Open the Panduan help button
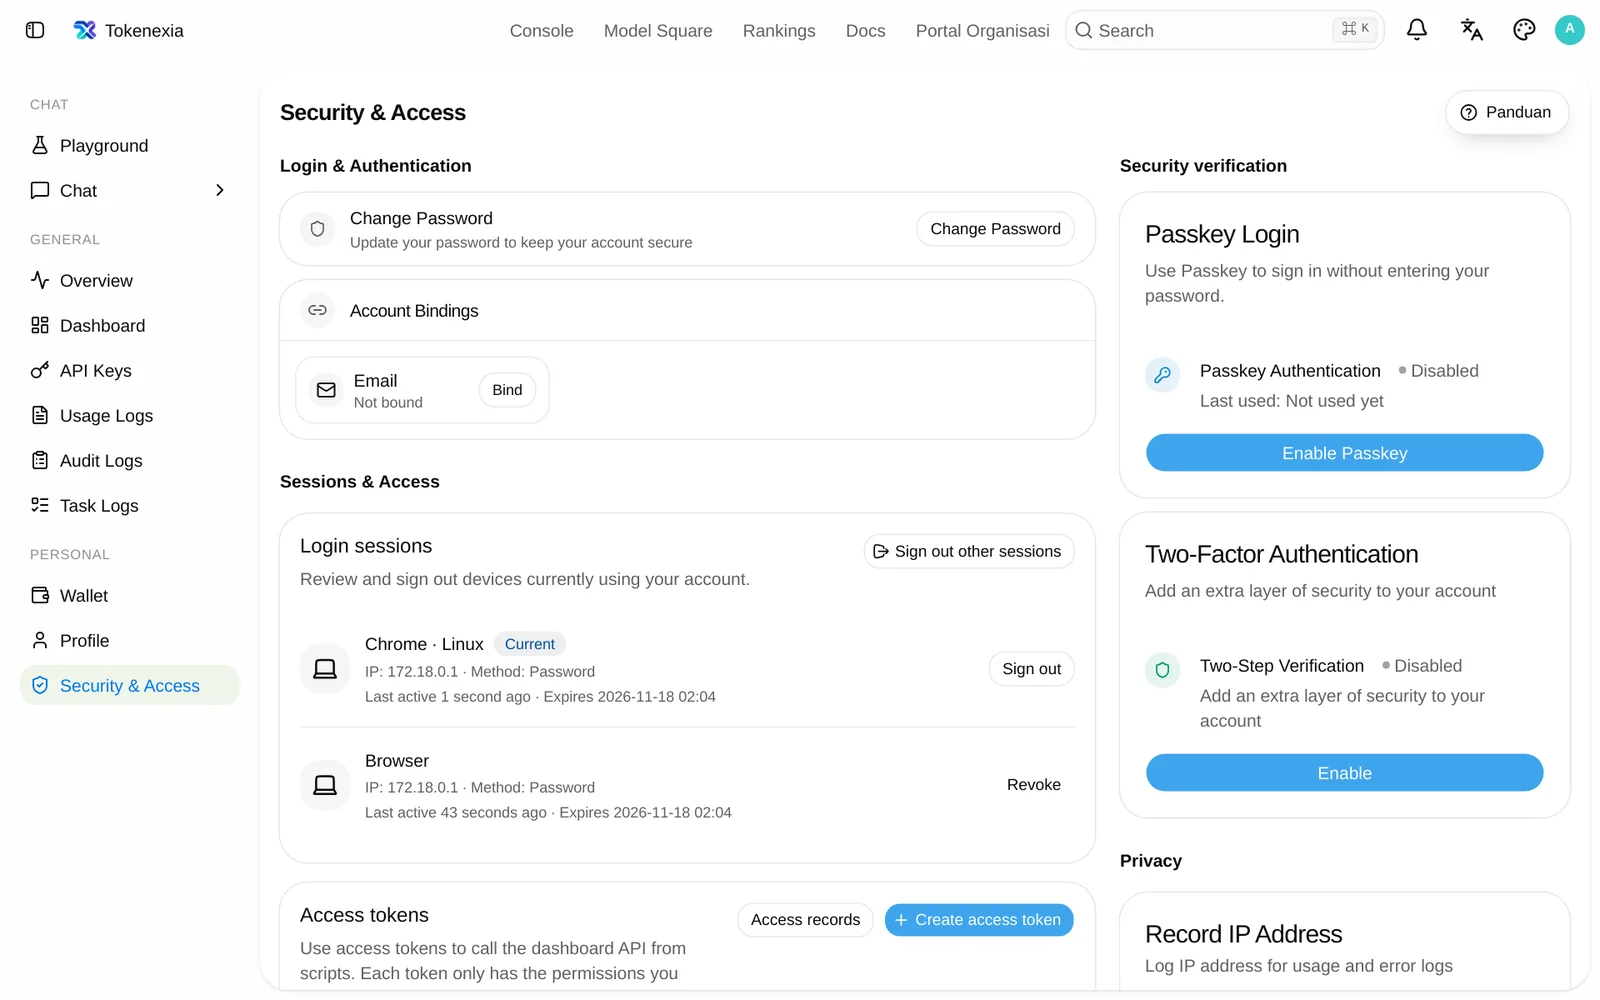1600x1000 pixels. [1507, 112]
